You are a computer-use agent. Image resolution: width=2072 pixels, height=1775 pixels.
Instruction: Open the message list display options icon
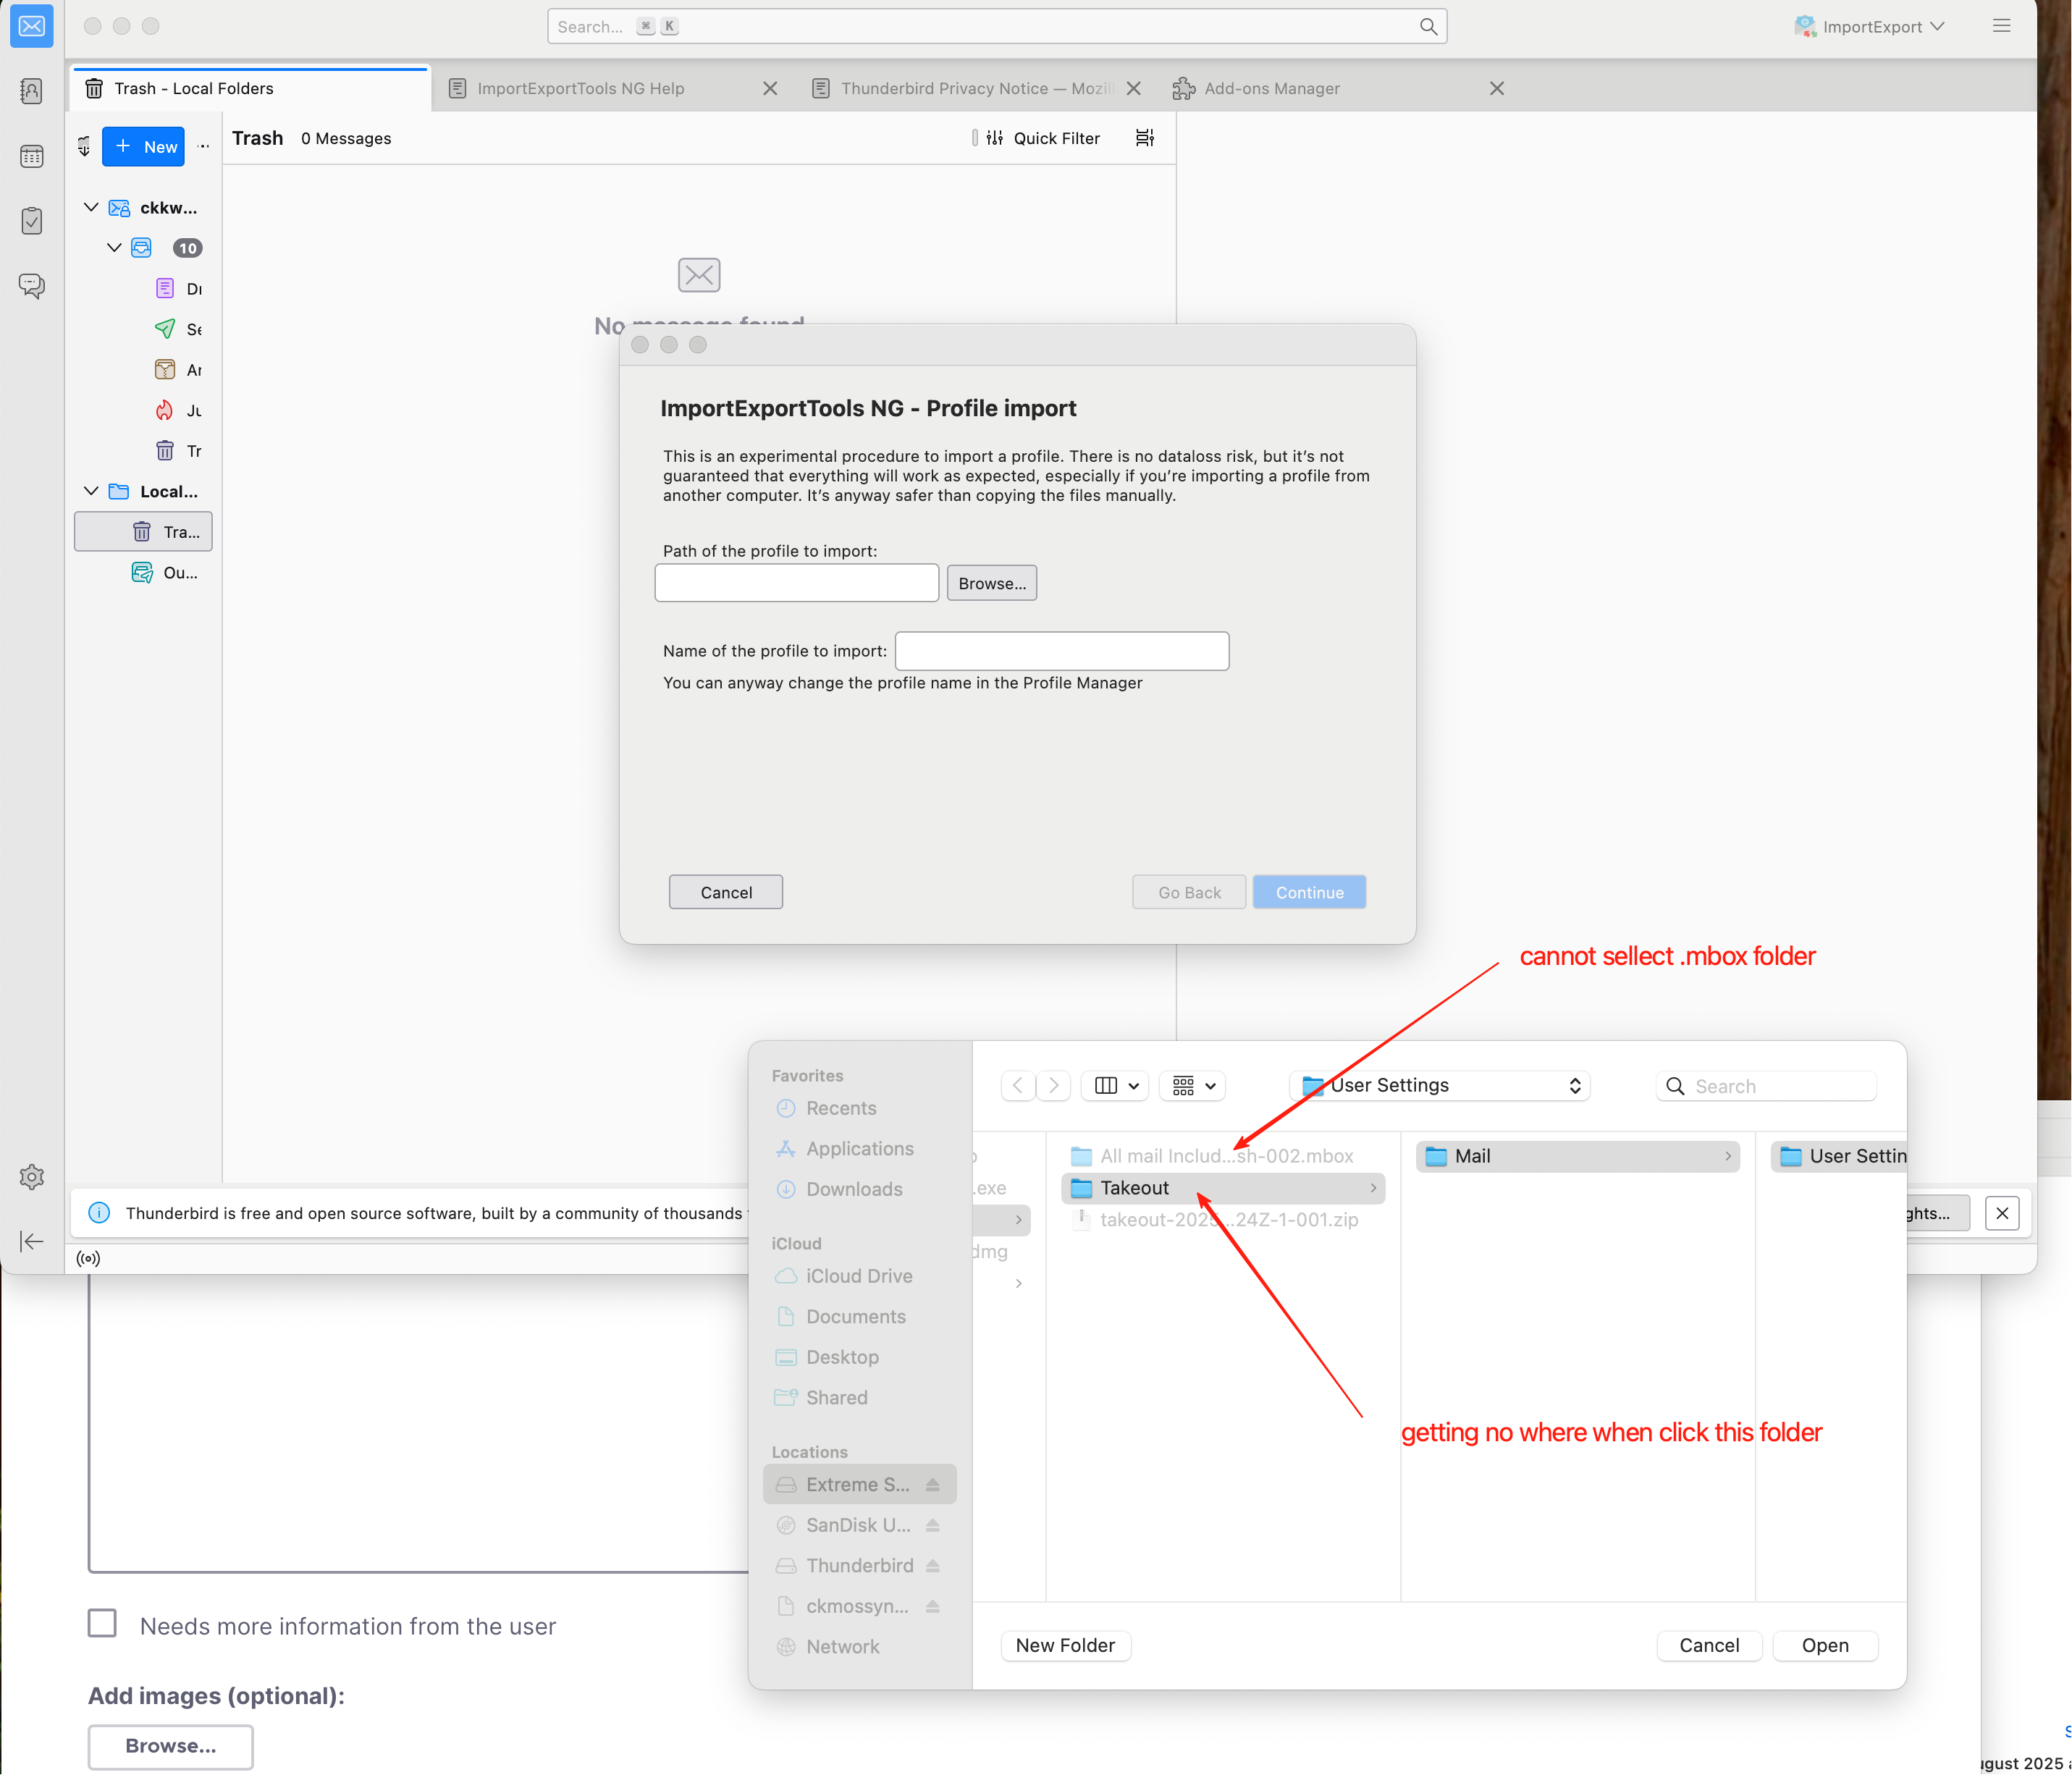click(1145, 138)
